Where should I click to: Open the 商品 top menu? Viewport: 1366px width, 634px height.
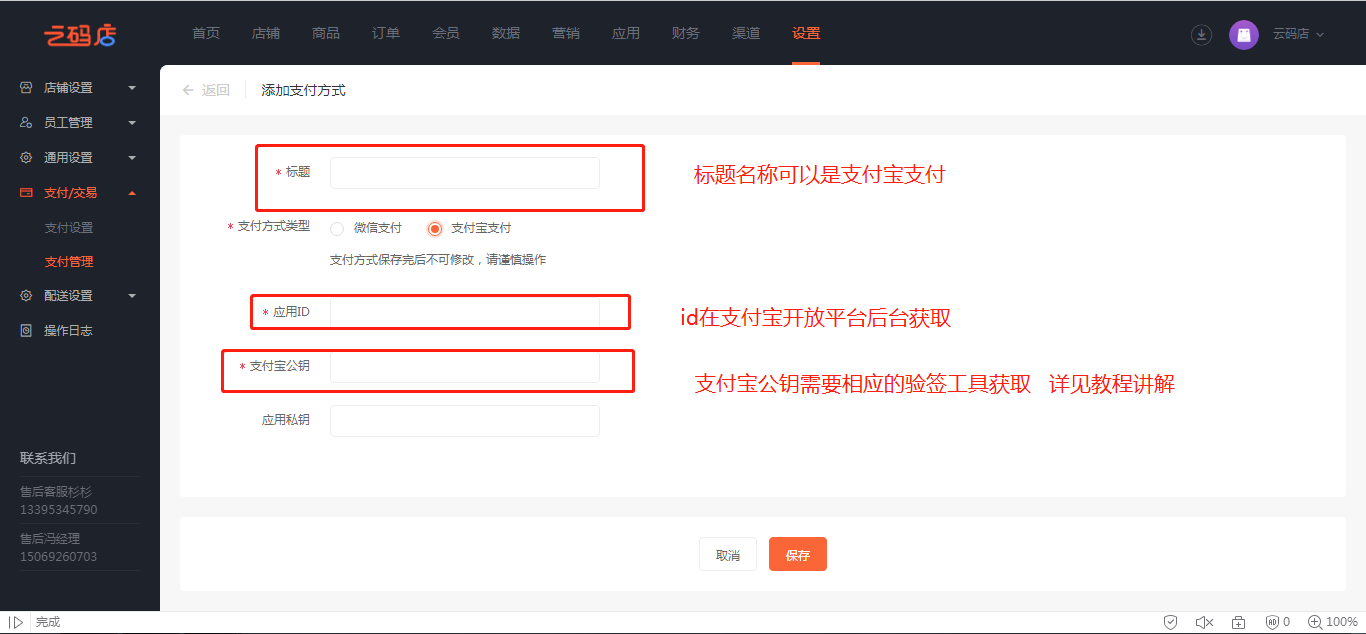(326, 33)
